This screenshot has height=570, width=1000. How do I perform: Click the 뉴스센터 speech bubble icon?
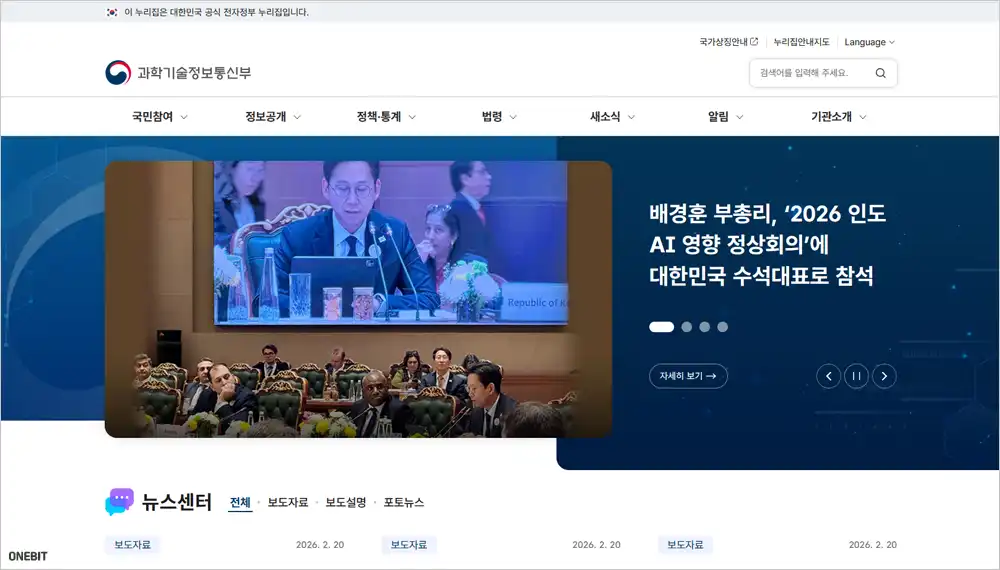click(x=119, y=502)
